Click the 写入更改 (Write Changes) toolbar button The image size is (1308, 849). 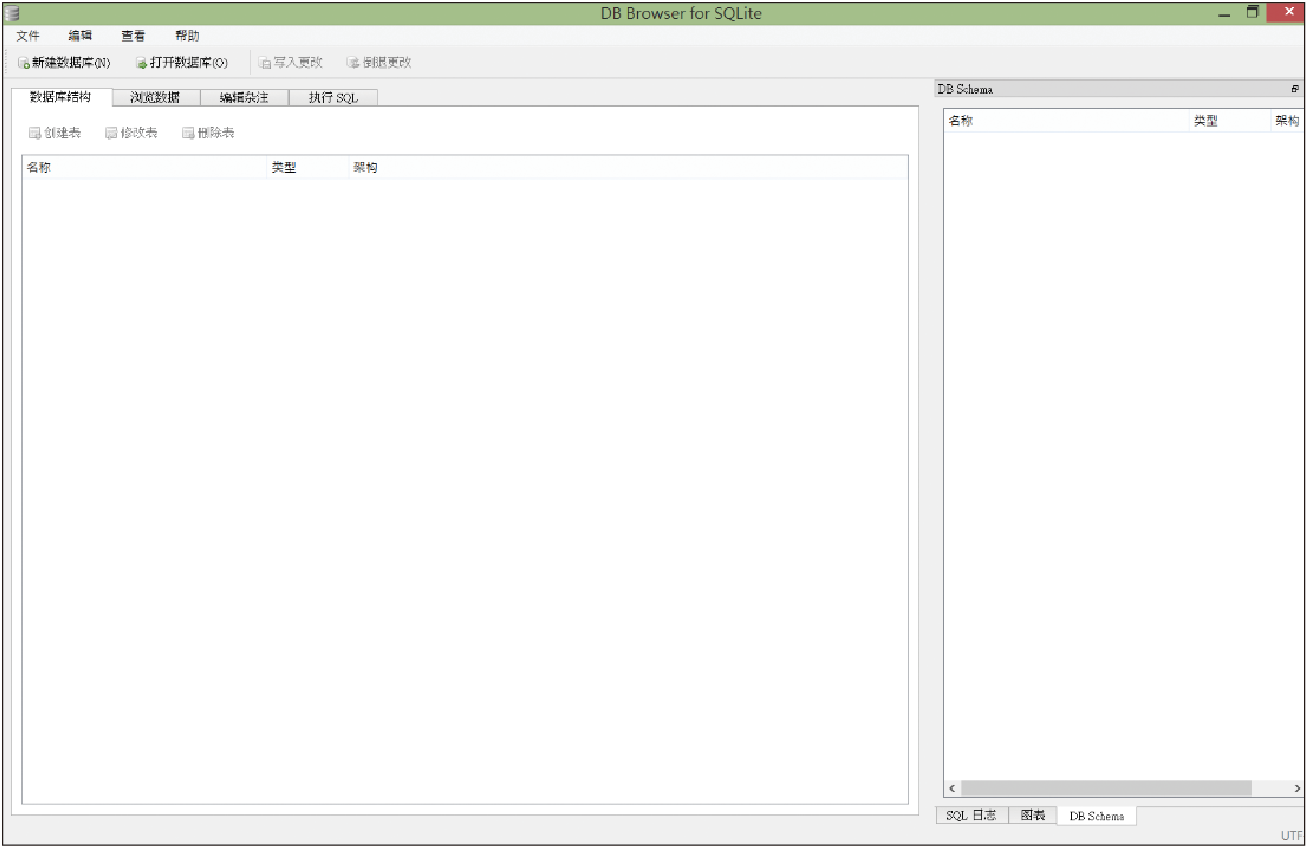[291, 63]
